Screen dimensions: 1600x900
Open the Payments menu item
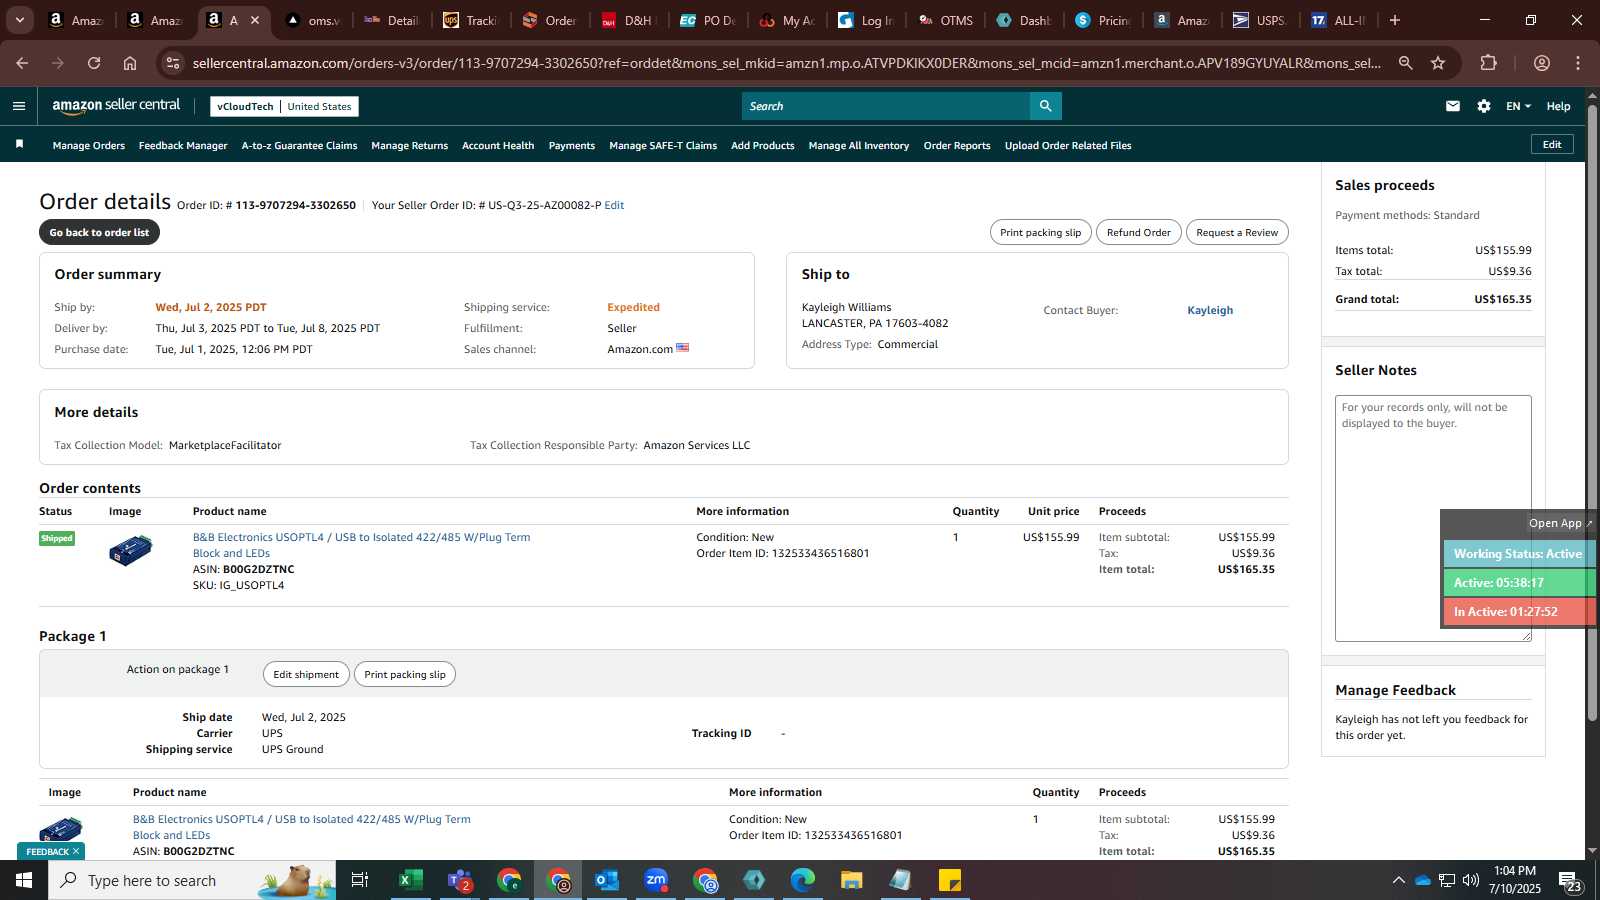coord(572,146)
